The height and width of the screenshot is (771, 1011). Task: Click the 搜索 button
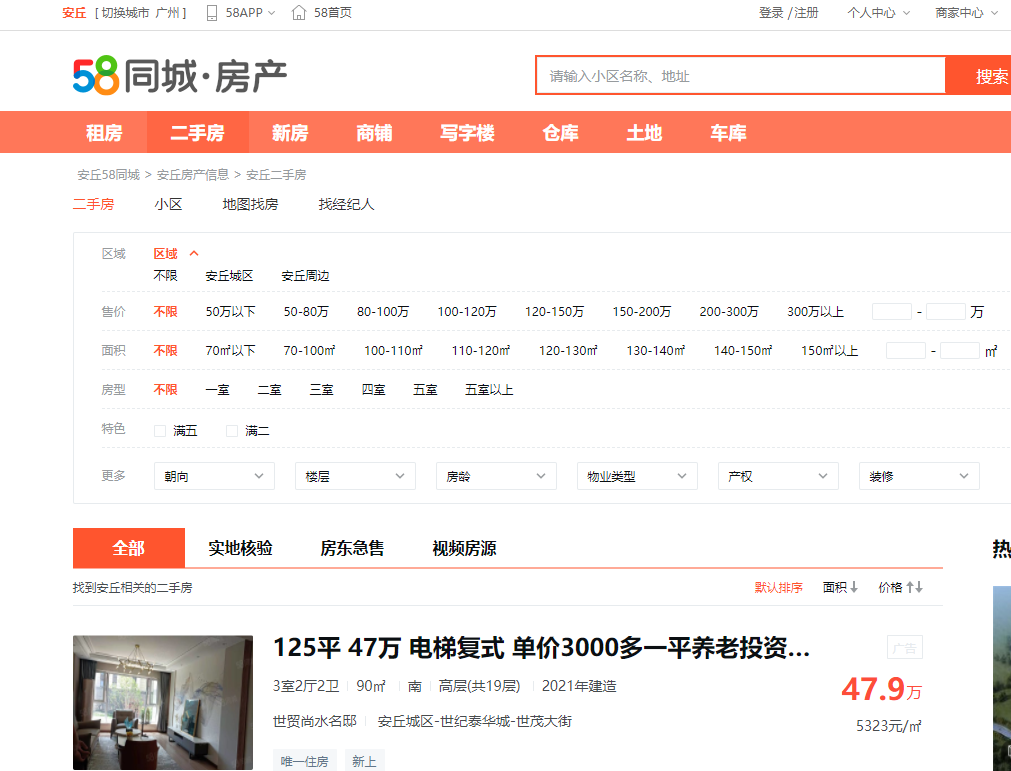(x=979, y=76)
